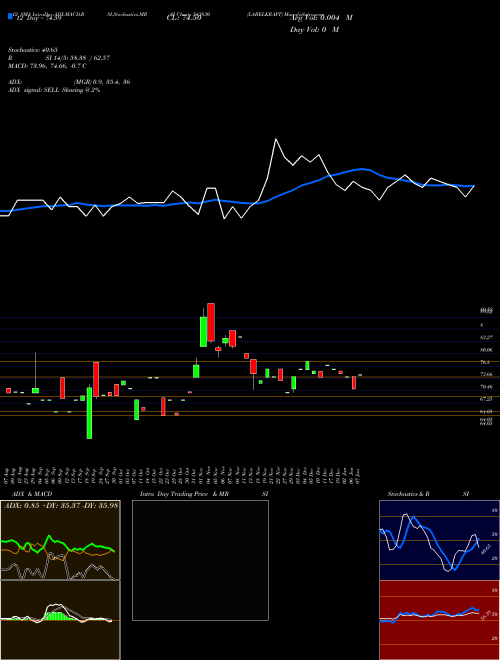
Task: Click the 67.25 price axis label
Action: pos(487,399)
